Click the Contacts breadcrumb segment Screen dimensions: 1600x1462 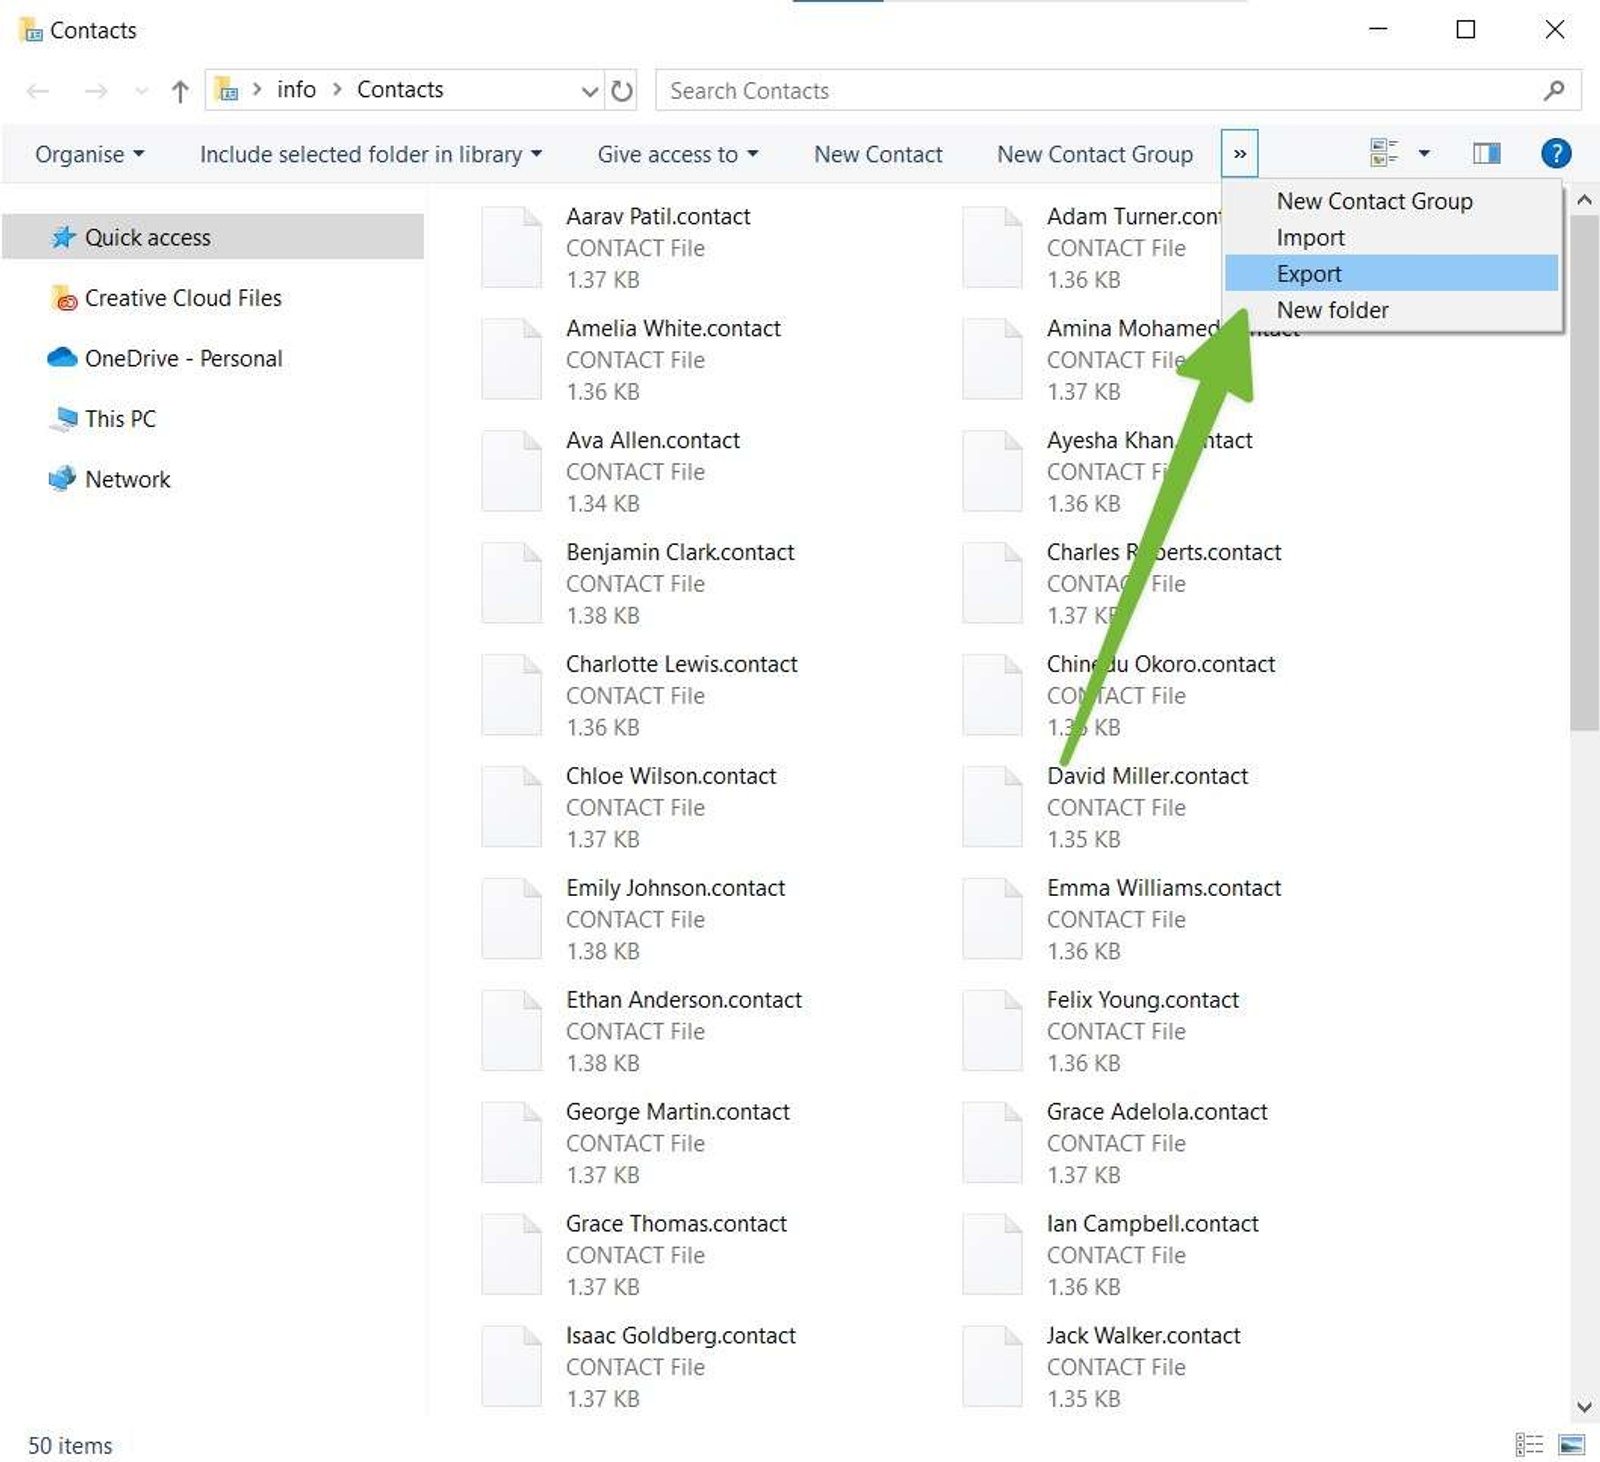point(400,90)
